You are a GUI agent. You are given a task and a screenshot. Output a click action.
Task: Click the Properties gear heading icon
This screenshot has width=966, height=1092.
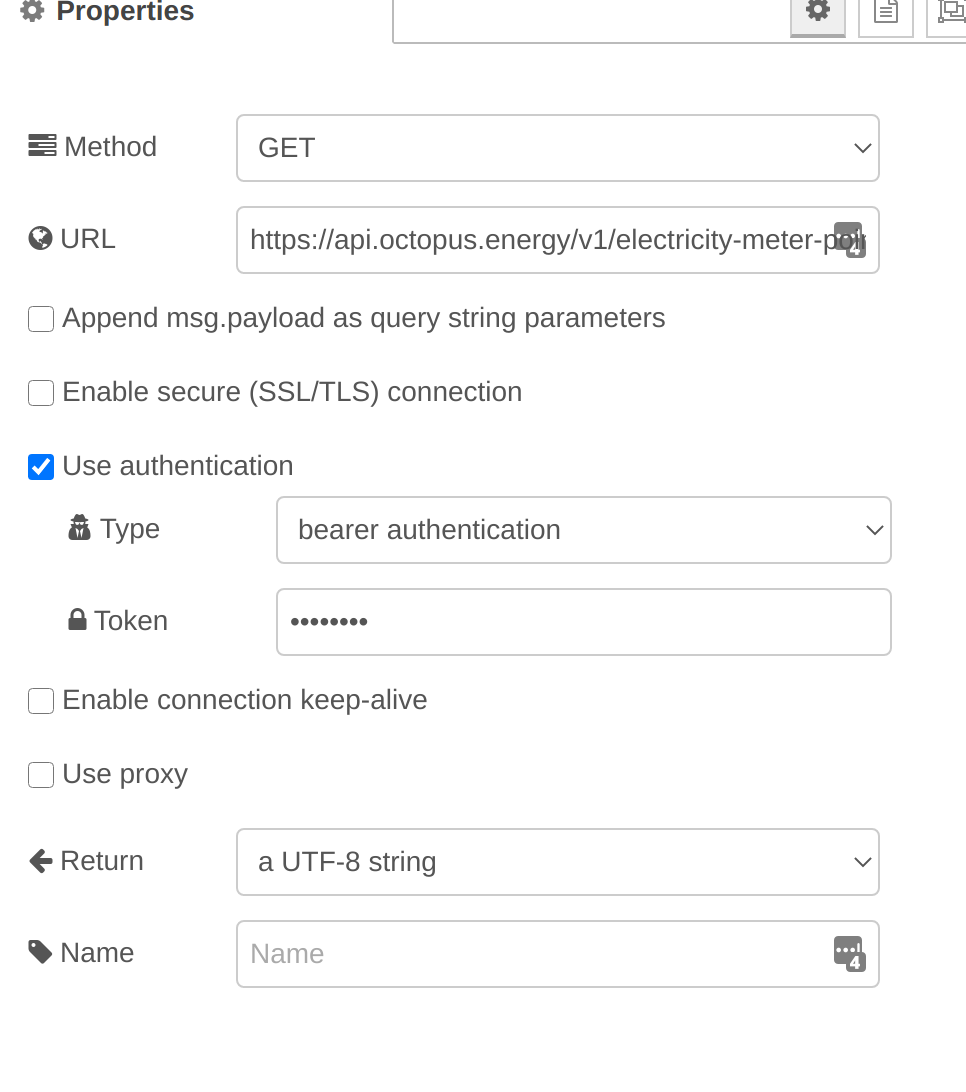click(32, 10)
